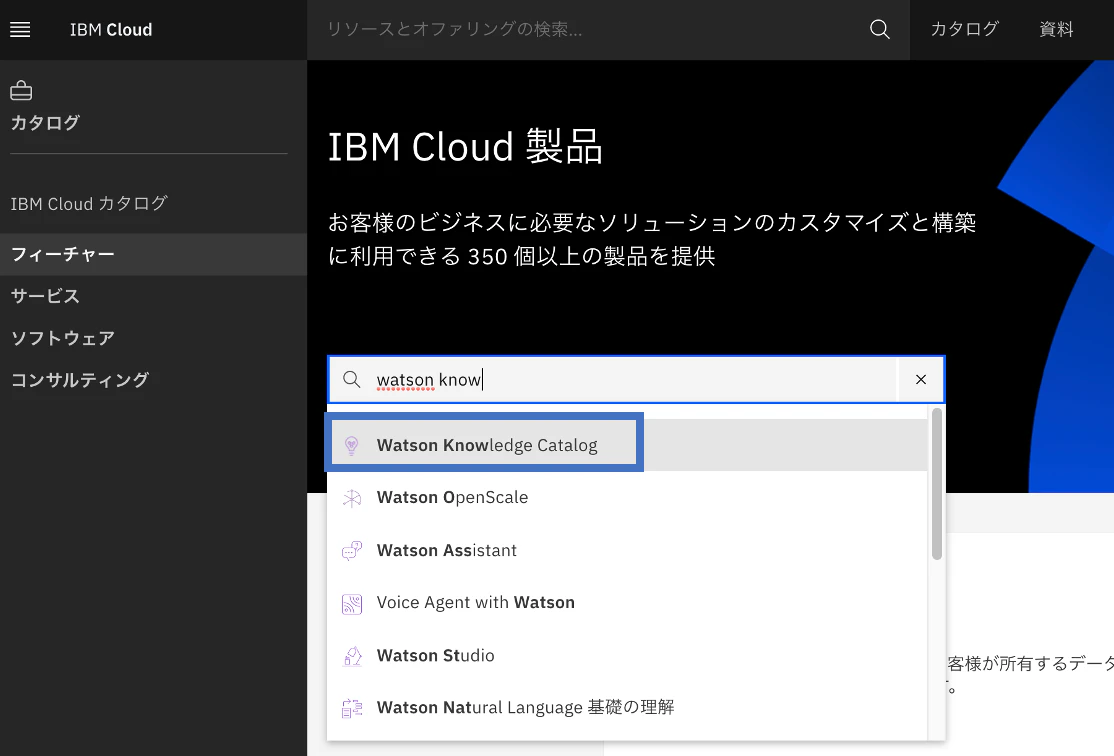Click the header search magnifier icon
This screenshot has width=1114, height=756.
(x=880, y=29)
